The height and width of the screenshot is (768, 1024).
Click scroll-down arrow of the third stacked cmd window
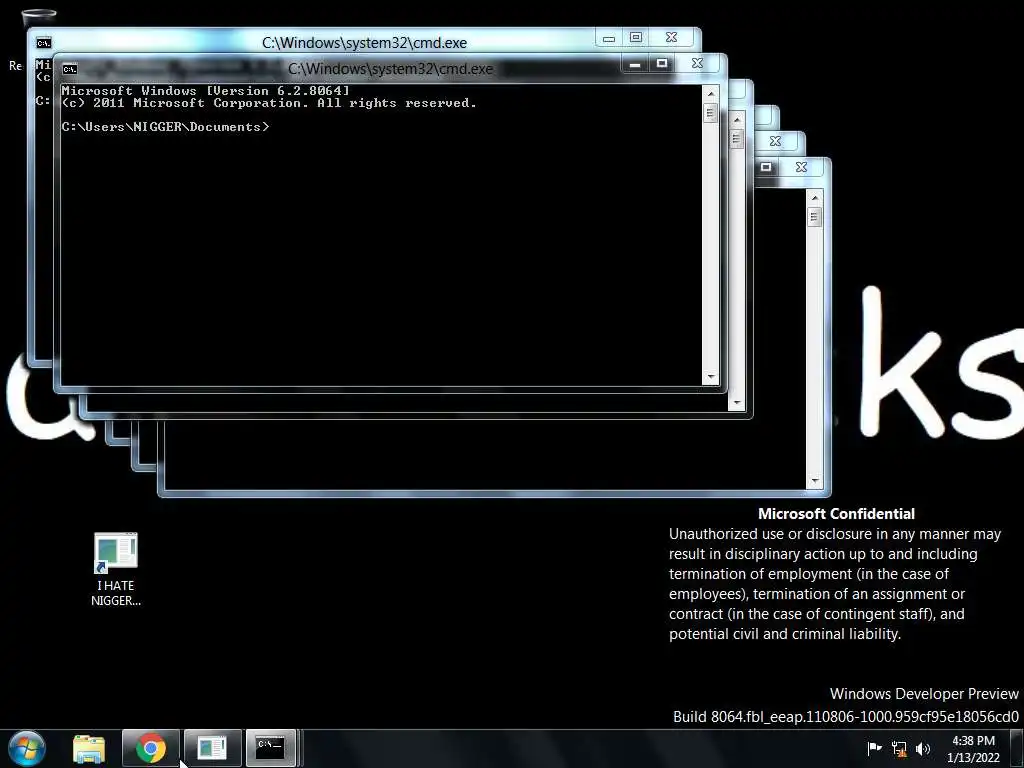(x=737, y=403)
